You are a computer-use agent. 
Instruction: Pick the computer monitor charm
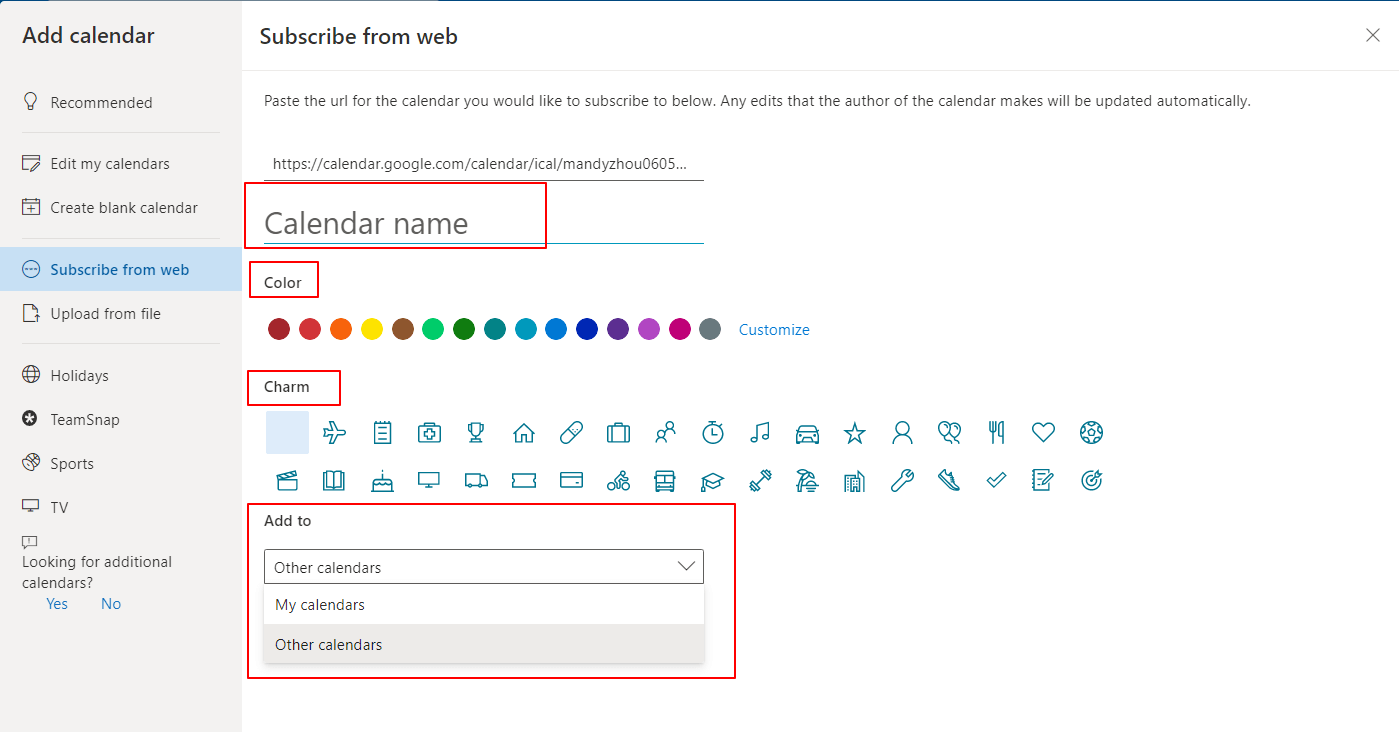click(429, 481)
